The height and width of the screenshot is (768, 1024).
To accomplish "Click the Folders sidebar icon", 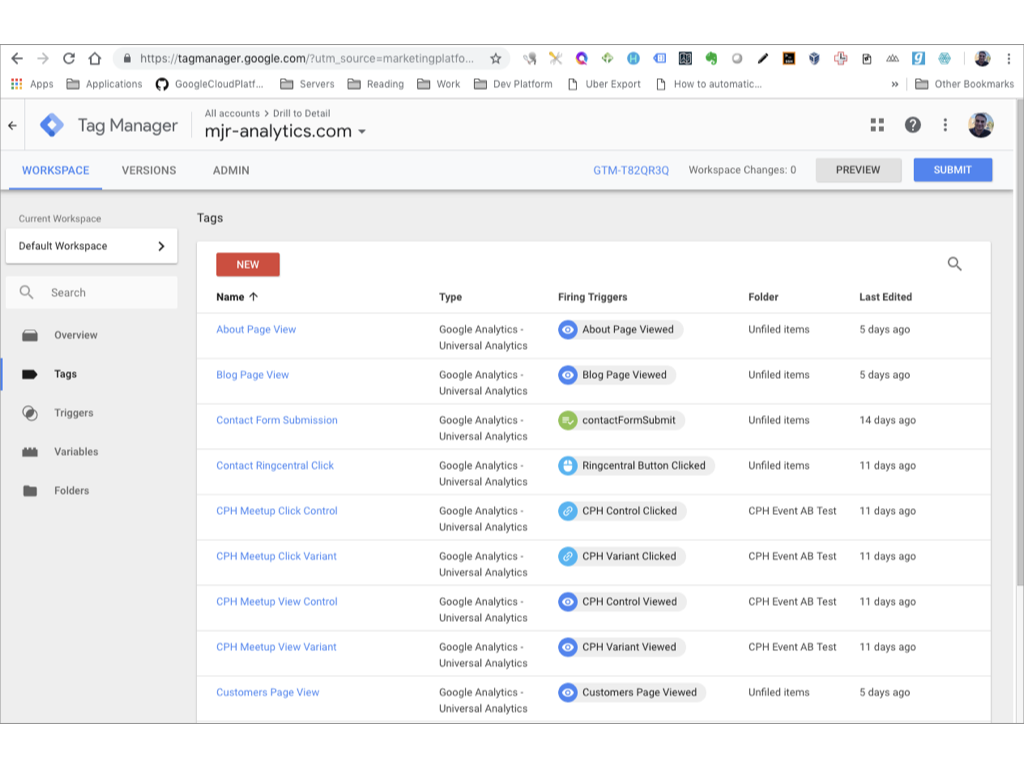I will pos(30,490).
